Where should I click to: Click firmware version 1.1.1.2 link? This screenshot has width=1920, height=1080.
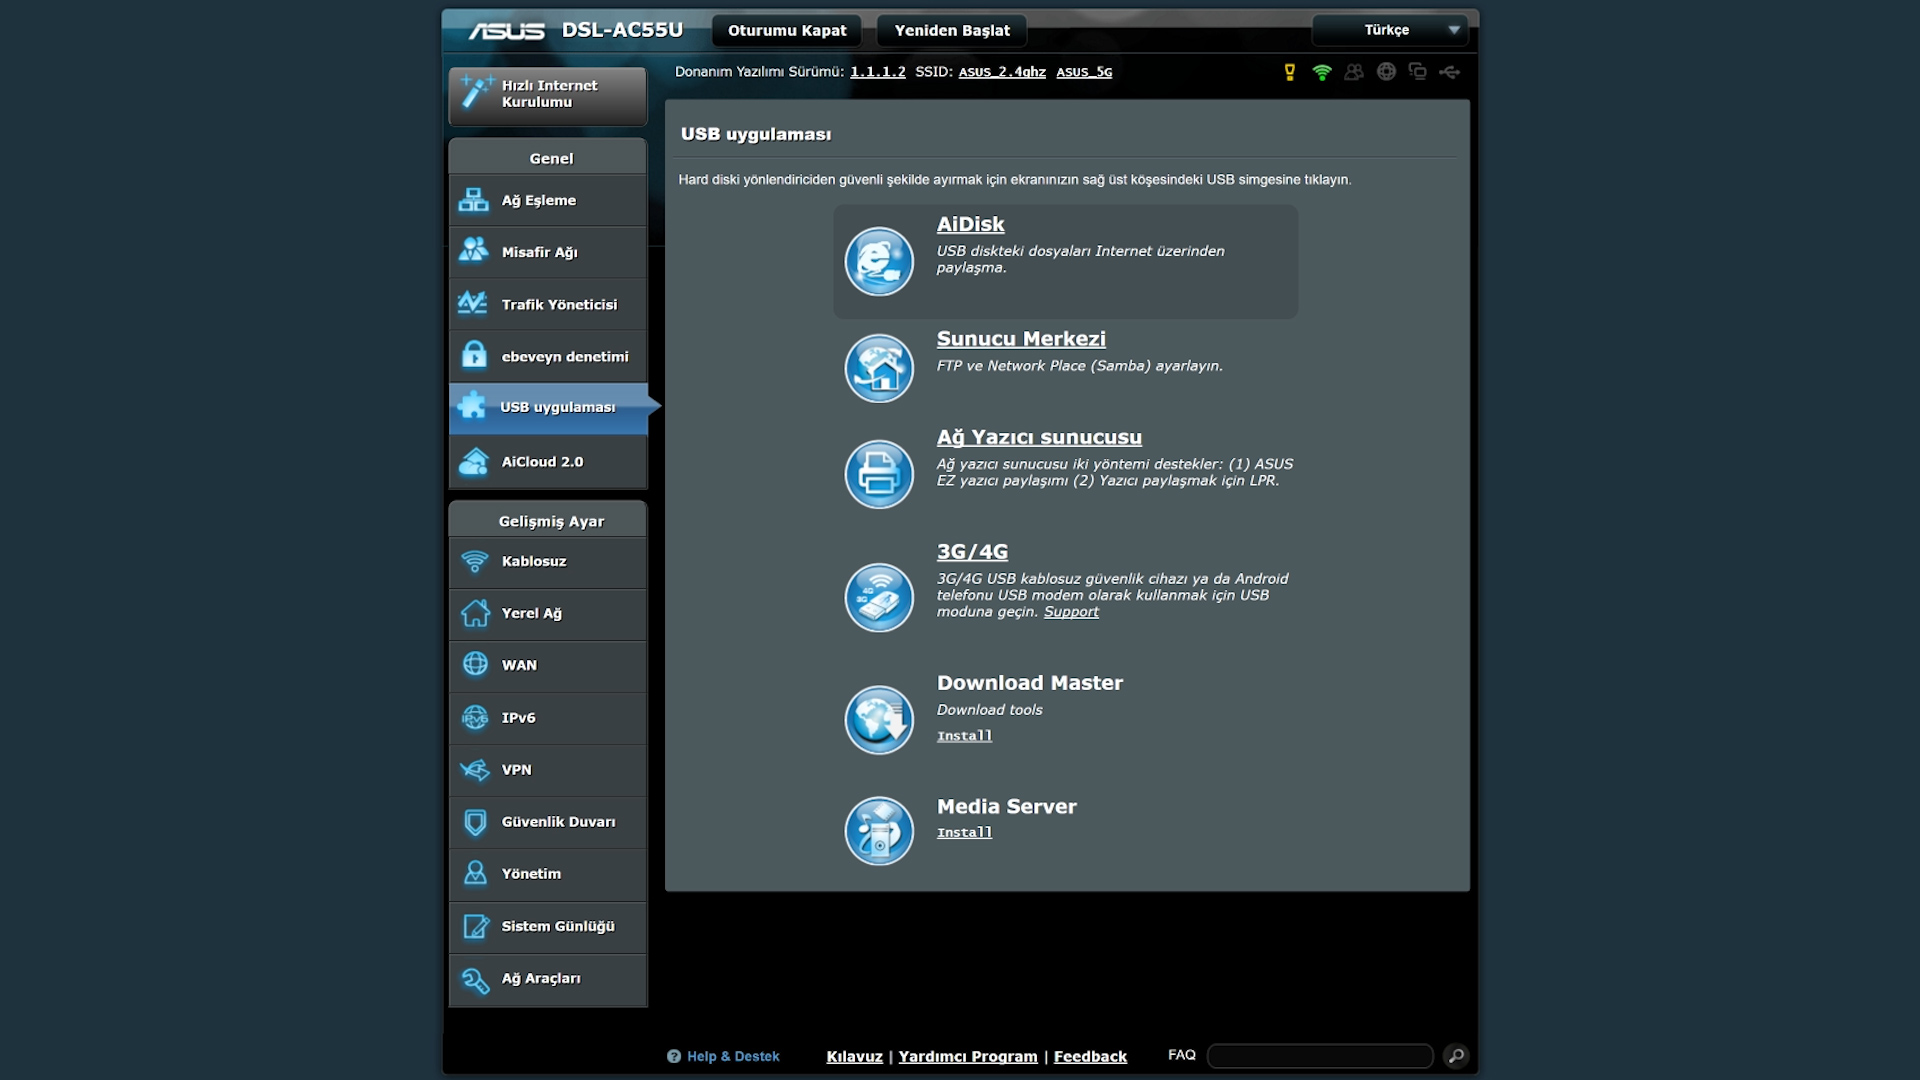tap(878, 72)
